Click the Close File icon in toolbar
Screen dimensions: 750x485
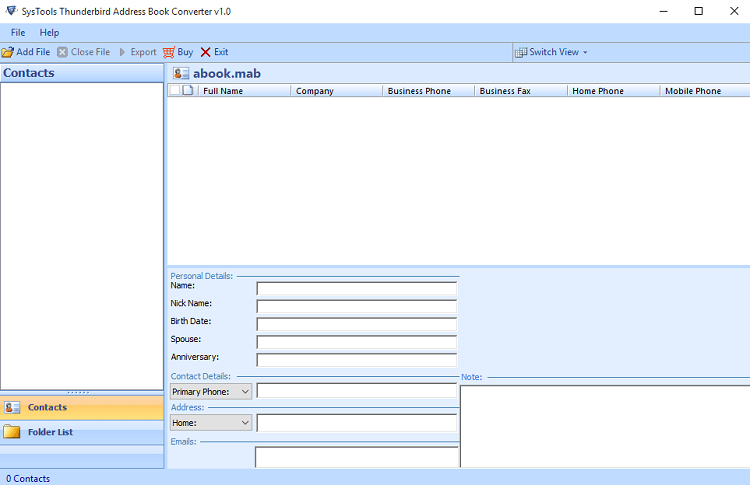pos(62,52)
